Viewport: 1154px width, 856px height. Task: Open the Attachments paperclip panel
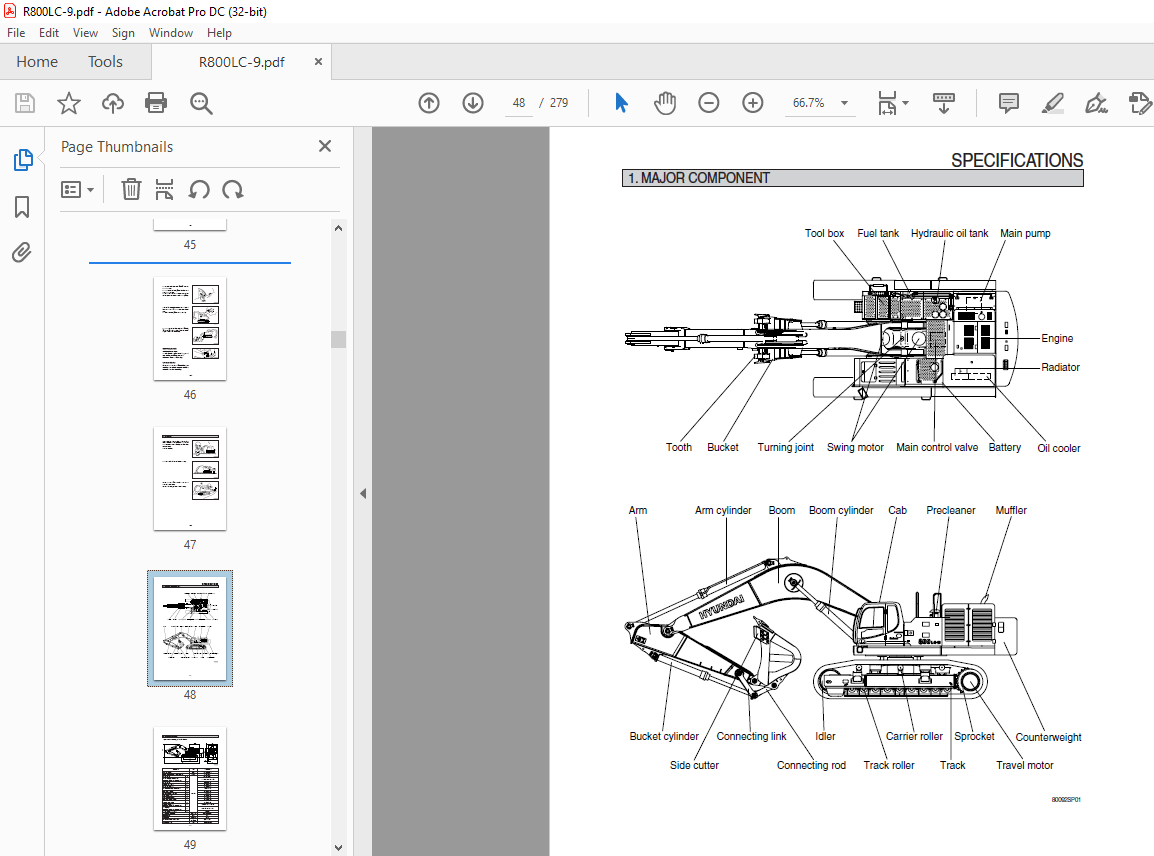pyautogui.click(x=22, y=252)
